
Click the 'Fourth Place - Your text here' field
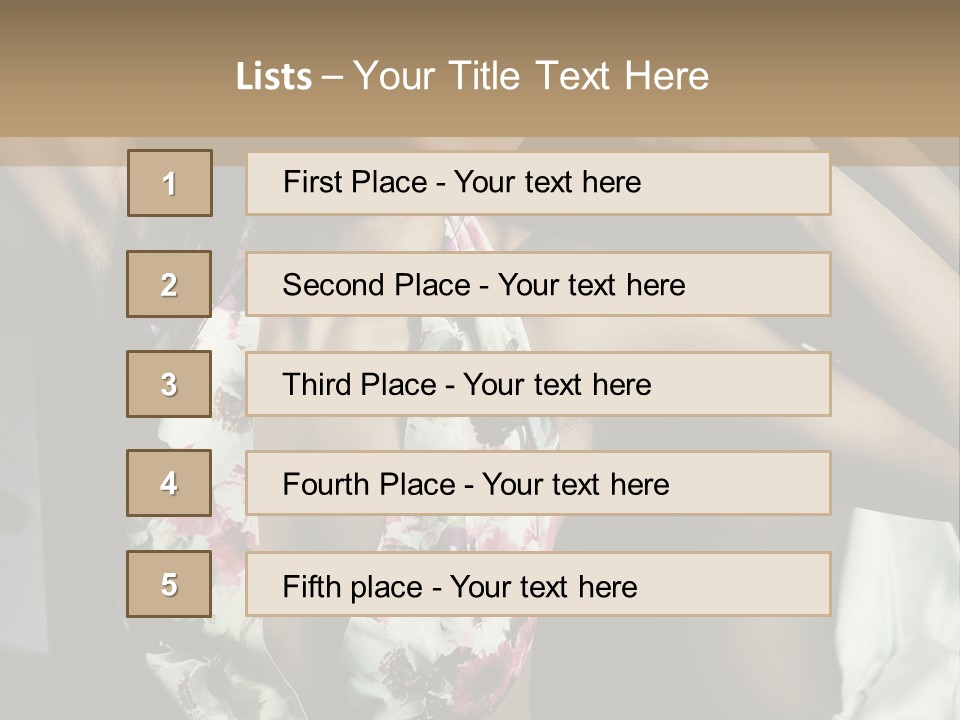[x=538, y=483]
